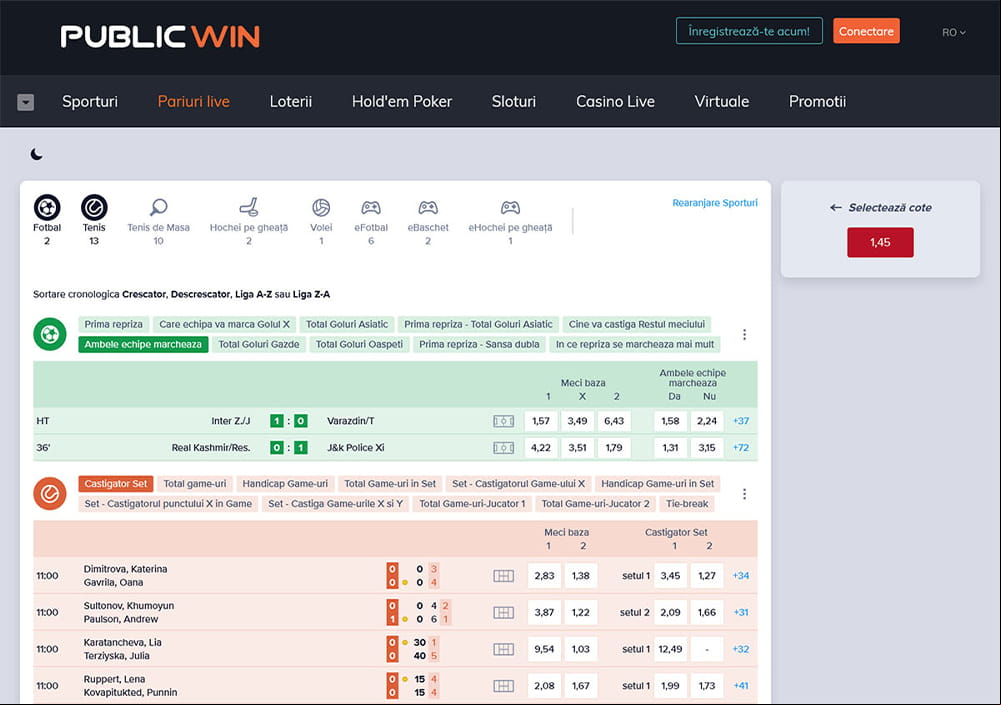
Task: Click the red 1,45 odds button
Action: (x=880, y=243)
